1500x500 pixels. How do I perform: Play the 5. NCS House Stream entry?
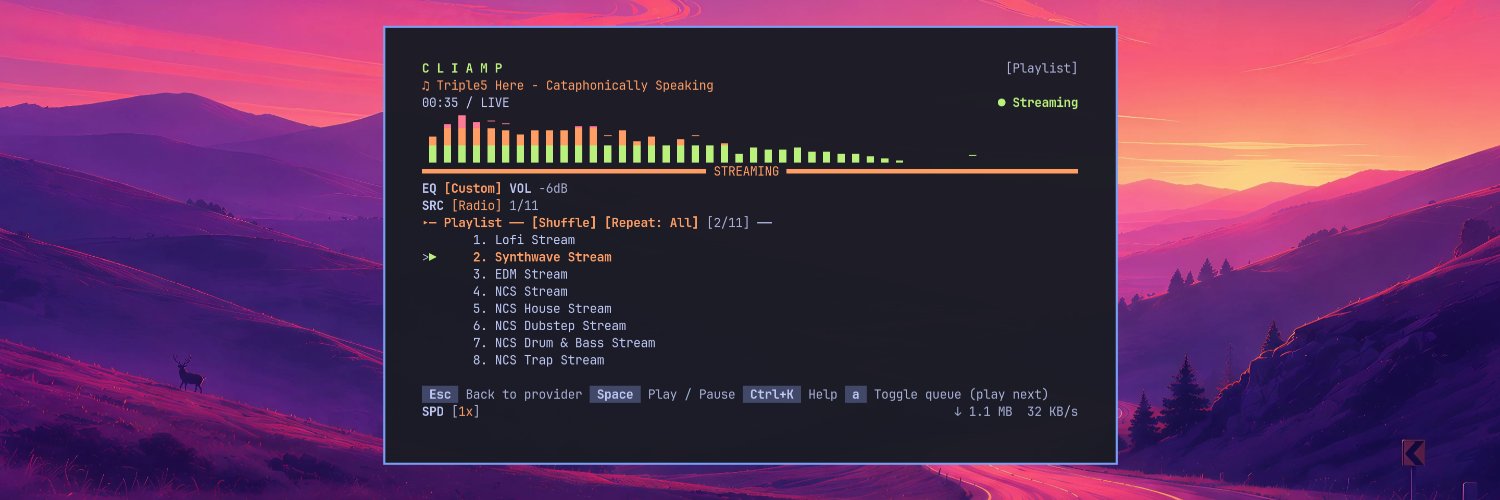[542, 308]
